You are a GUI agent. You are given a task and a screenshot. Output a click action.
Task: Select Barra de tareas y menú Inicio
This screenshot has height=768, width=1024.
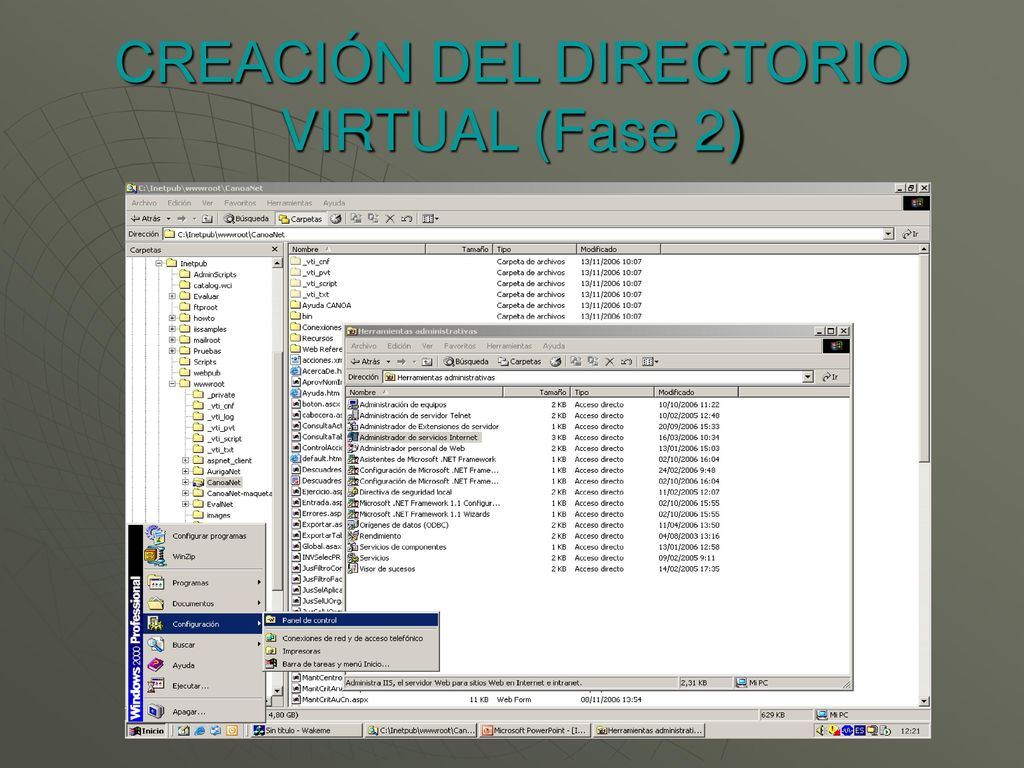pyautogui.click(x=351, y=664)
